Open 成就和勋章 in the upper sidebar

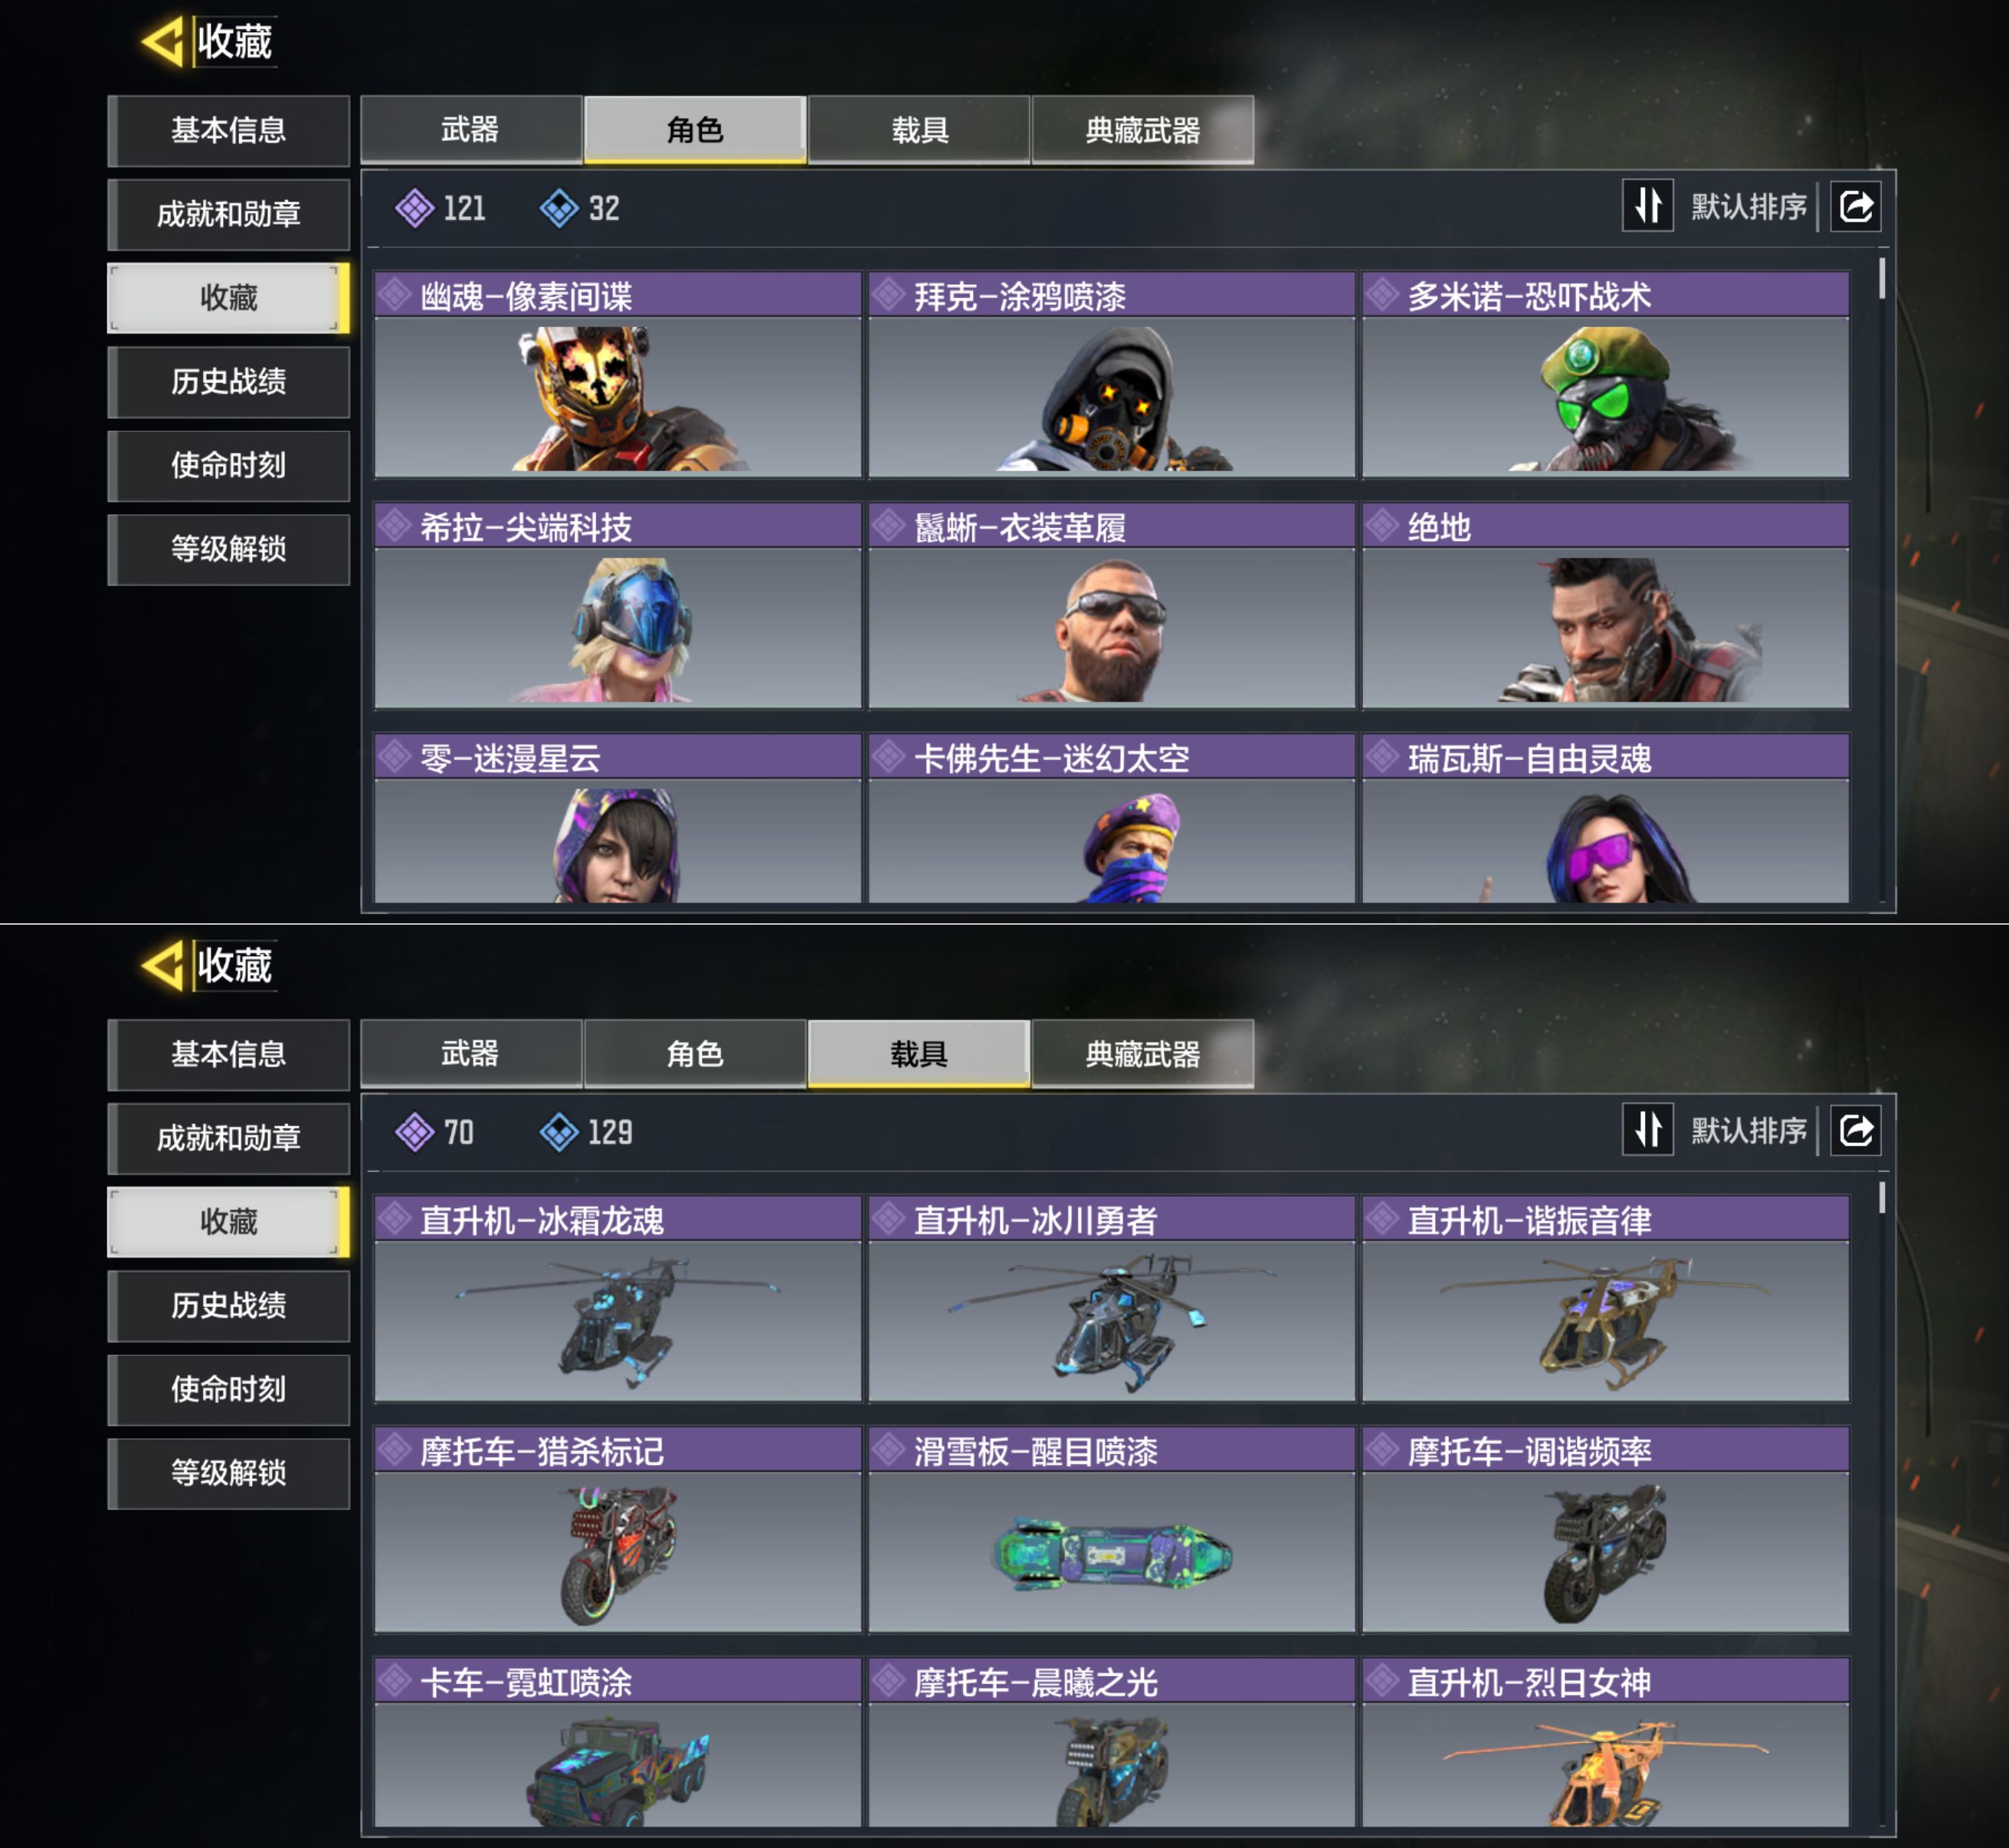pyautogui.click(x=229, y=214)
